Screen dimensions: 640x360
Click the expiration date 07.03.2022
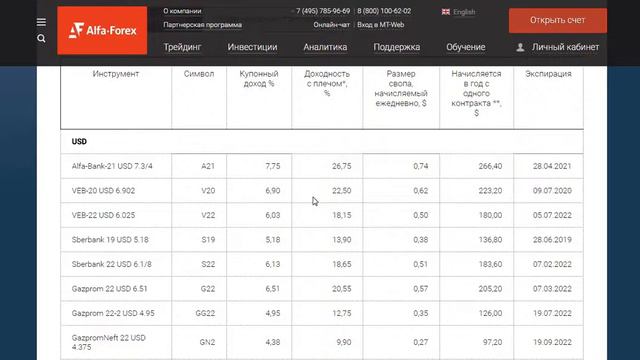point(552,289)
